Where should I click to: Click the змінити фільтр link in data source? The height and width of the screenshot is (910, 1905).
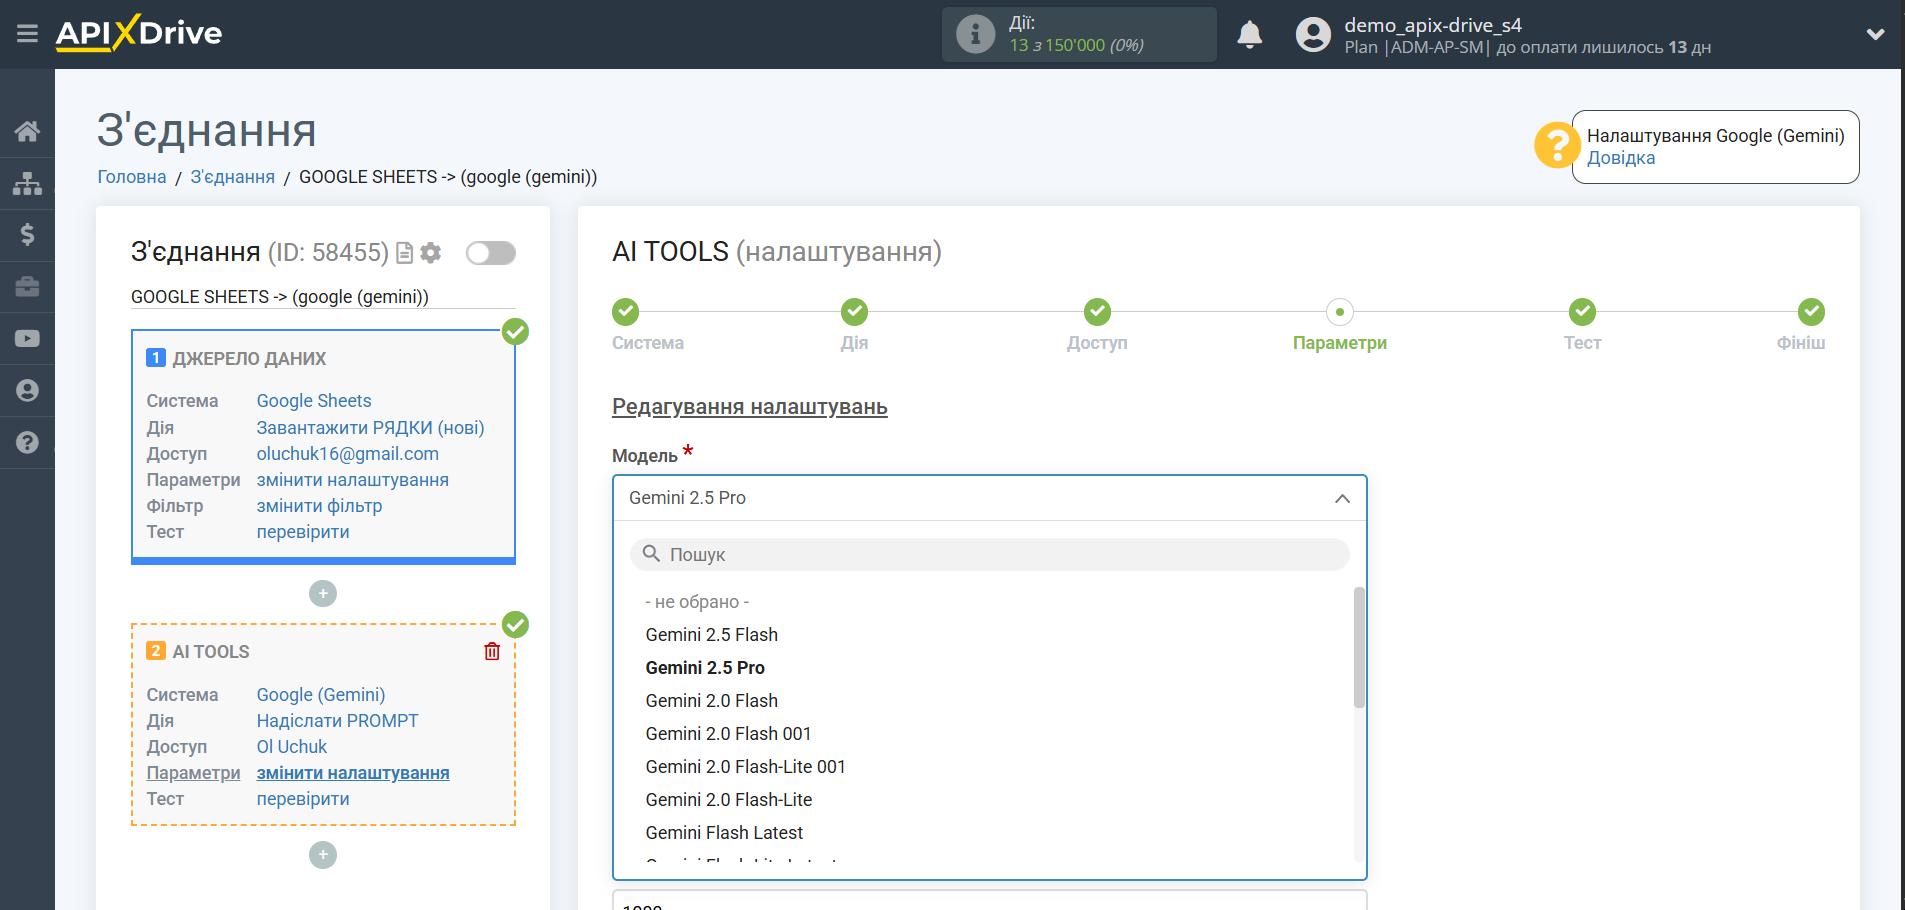click(x=319, y=506)
